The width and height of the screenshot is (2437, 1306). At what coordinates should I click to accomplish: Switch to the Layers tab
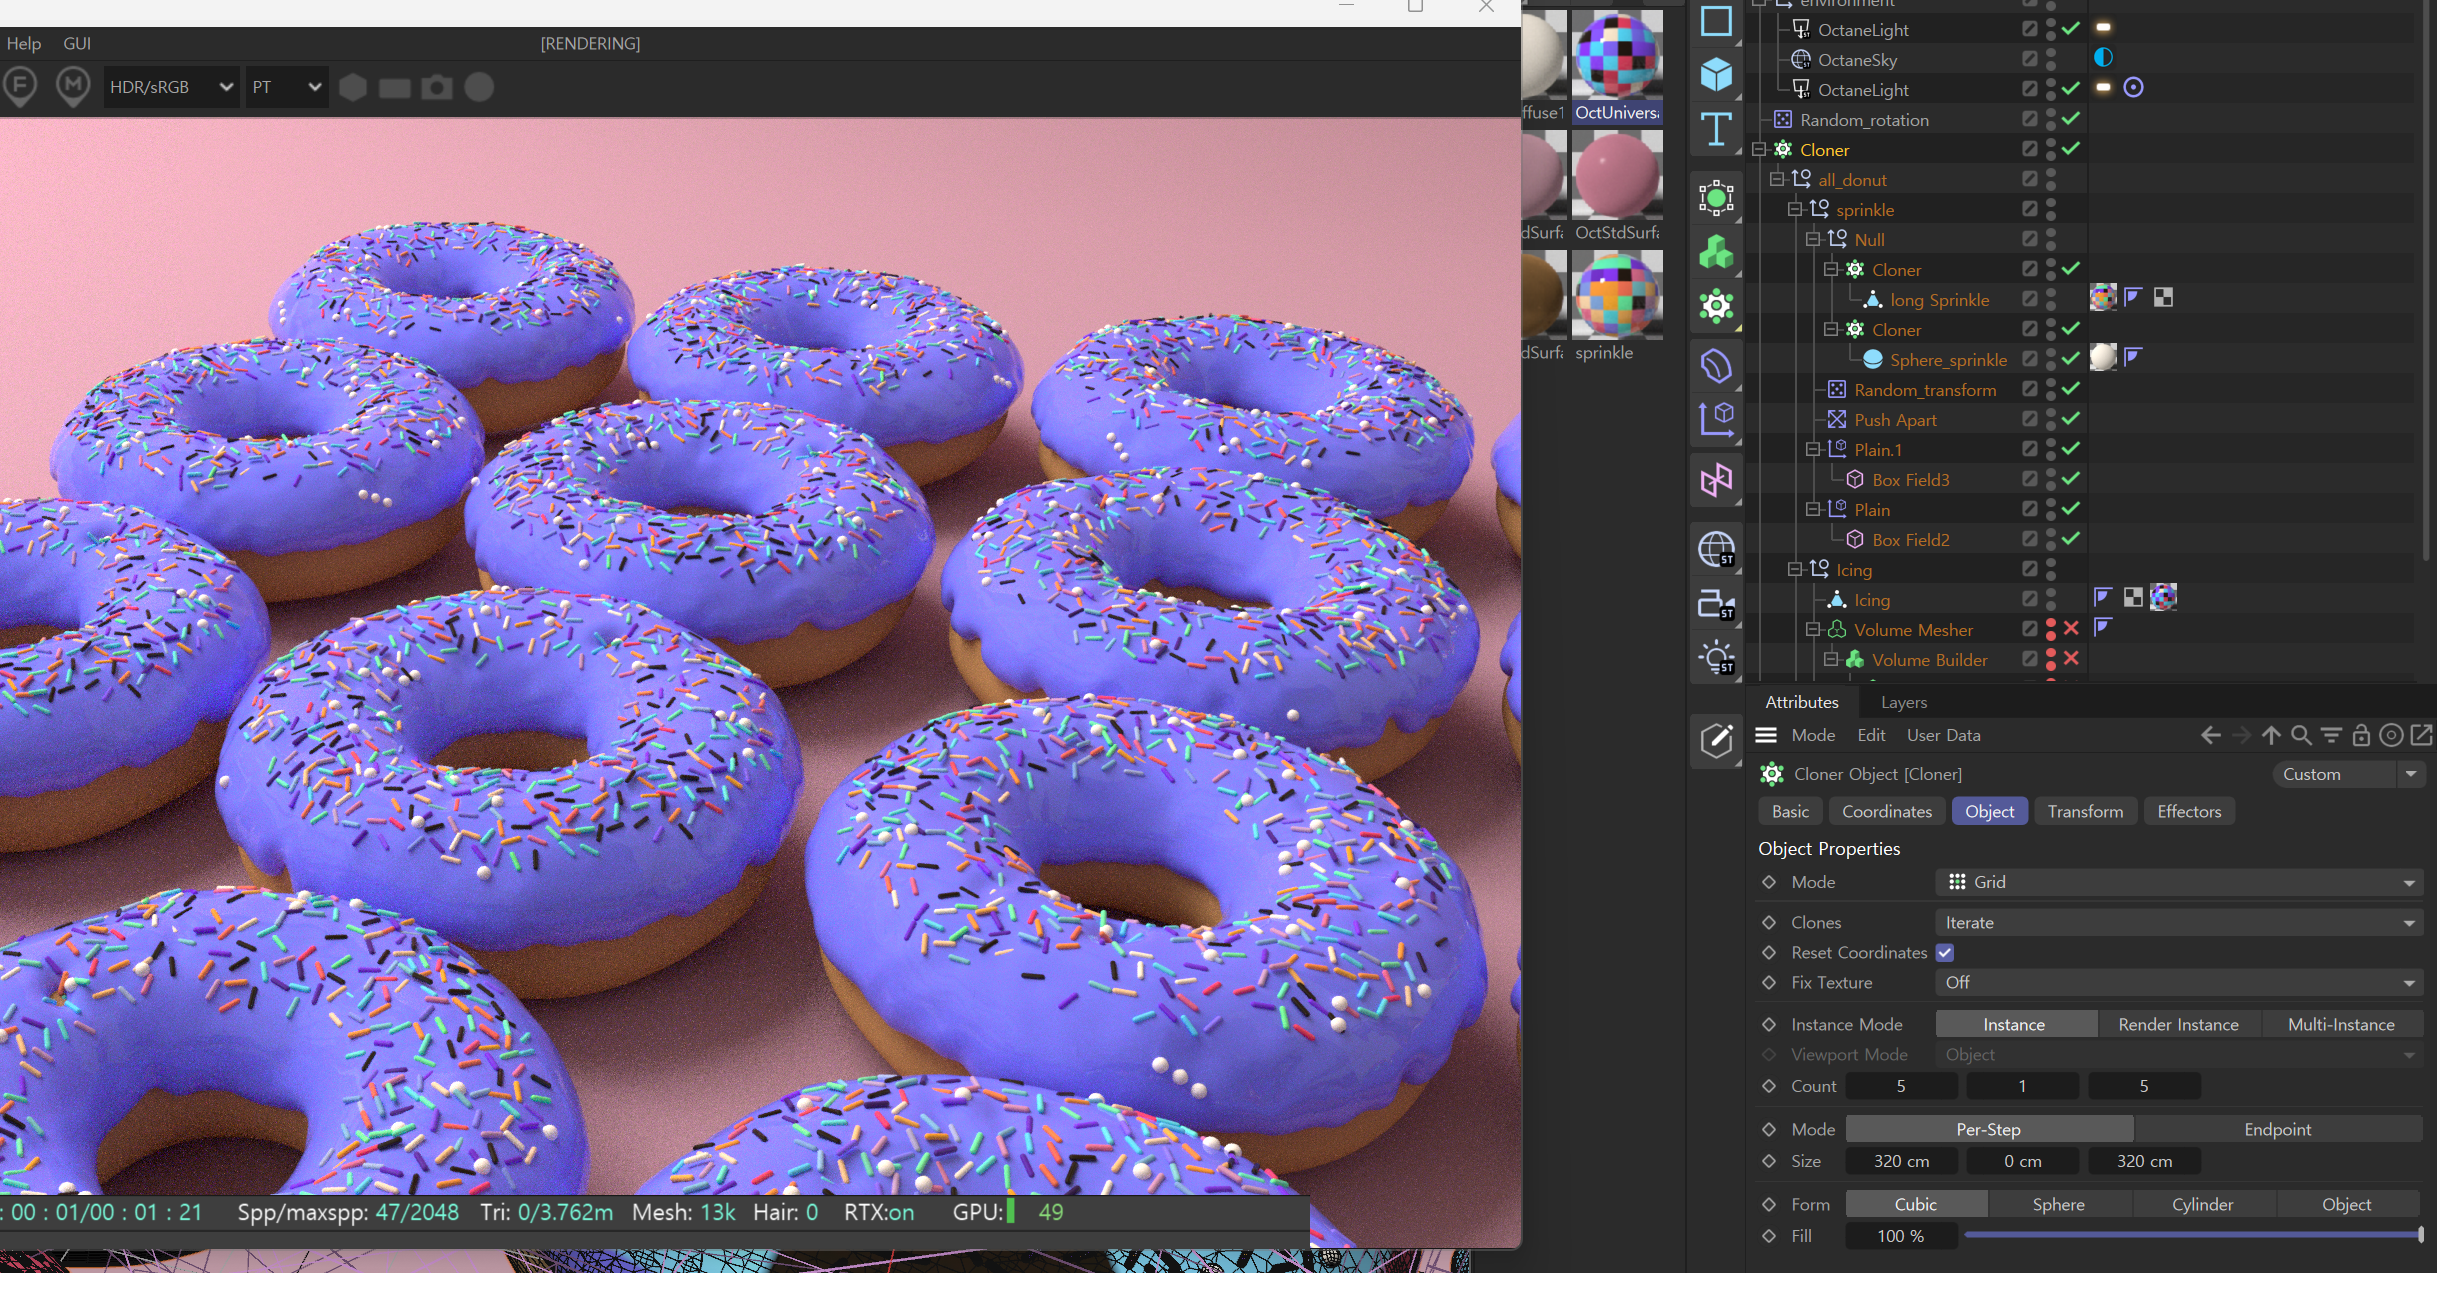click(x=1904, y=703)
